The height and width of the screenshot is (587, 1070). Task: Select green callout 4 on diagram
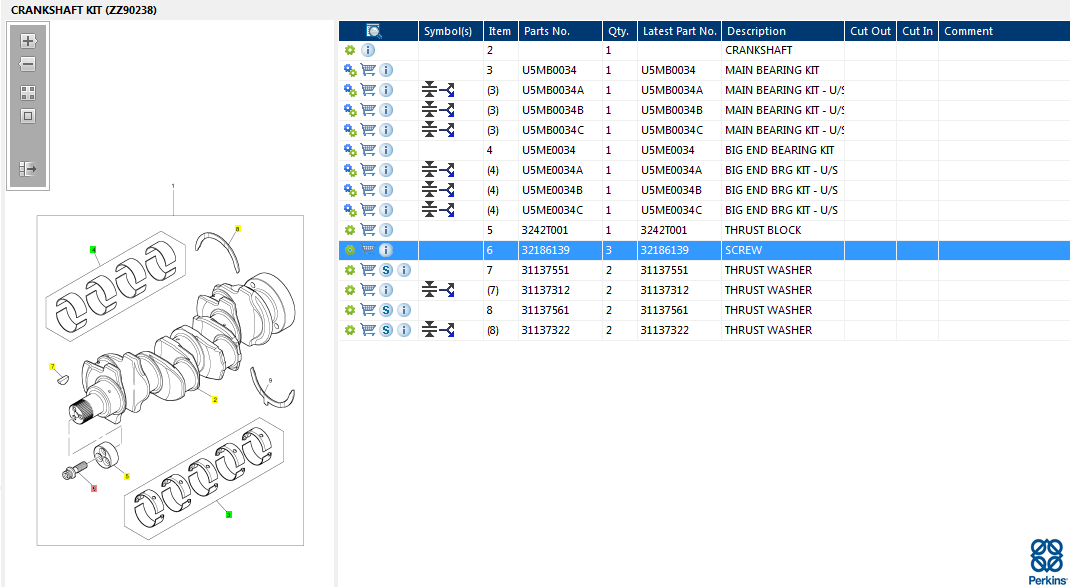[x=93, y=249]
